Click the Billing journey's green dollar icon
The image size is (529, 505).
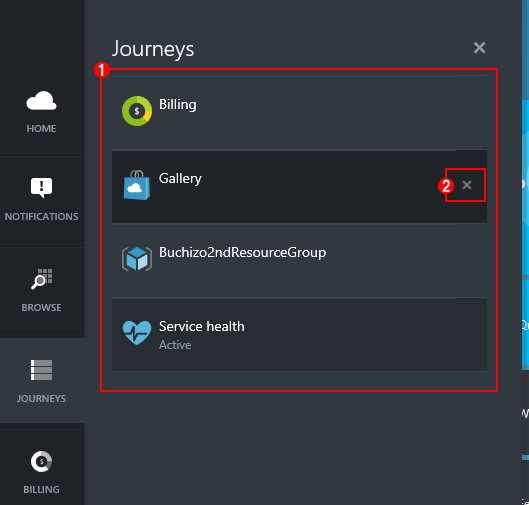(137, 111)
